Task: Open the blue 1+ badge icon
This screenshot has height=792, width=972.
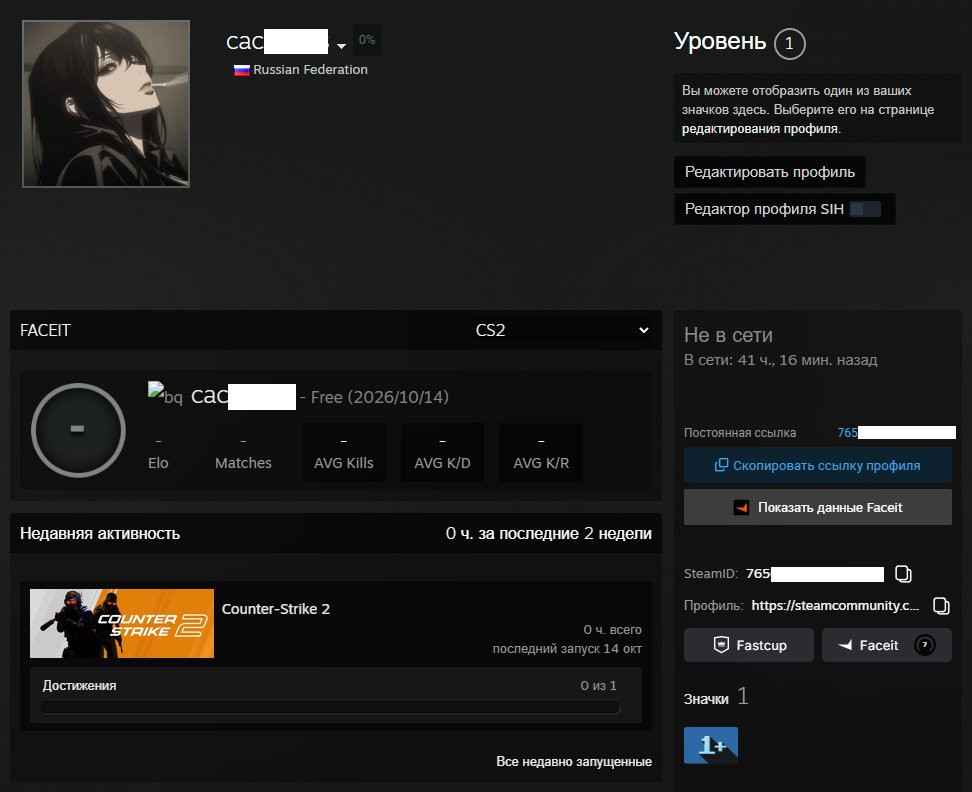Action: (711, 746)
